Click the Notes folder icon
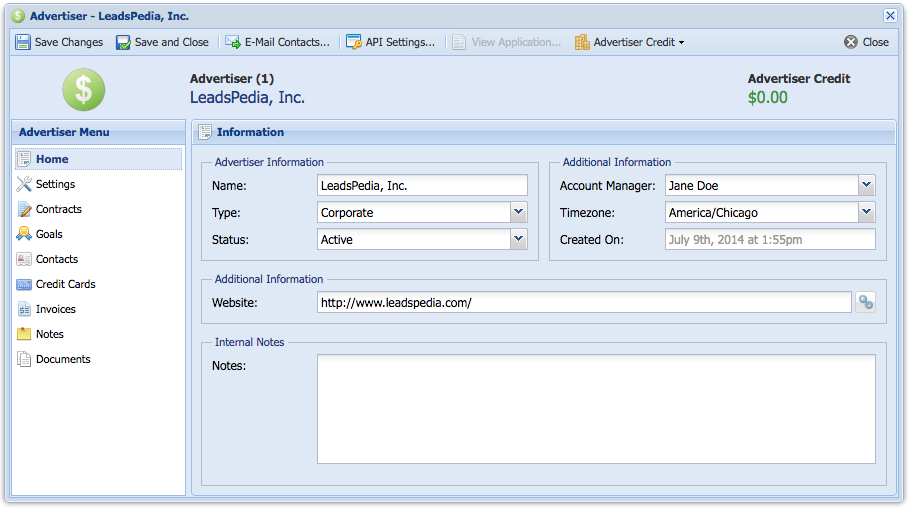Image resolution: width=910 pixels, height=508 pixels. pyautogui.click(x=24, y=334)
